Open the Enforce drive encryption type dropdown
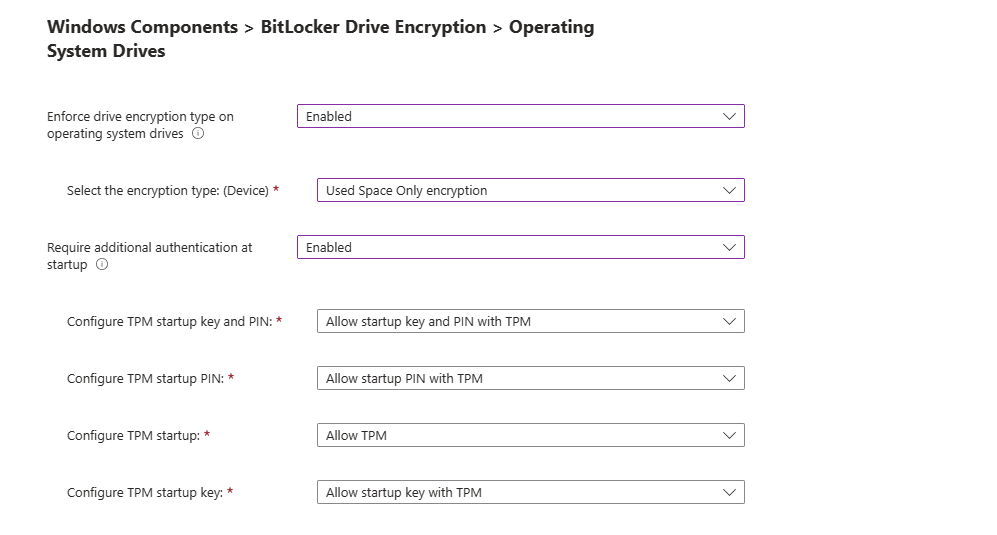 pyautogui.click(x=520, y=116)
